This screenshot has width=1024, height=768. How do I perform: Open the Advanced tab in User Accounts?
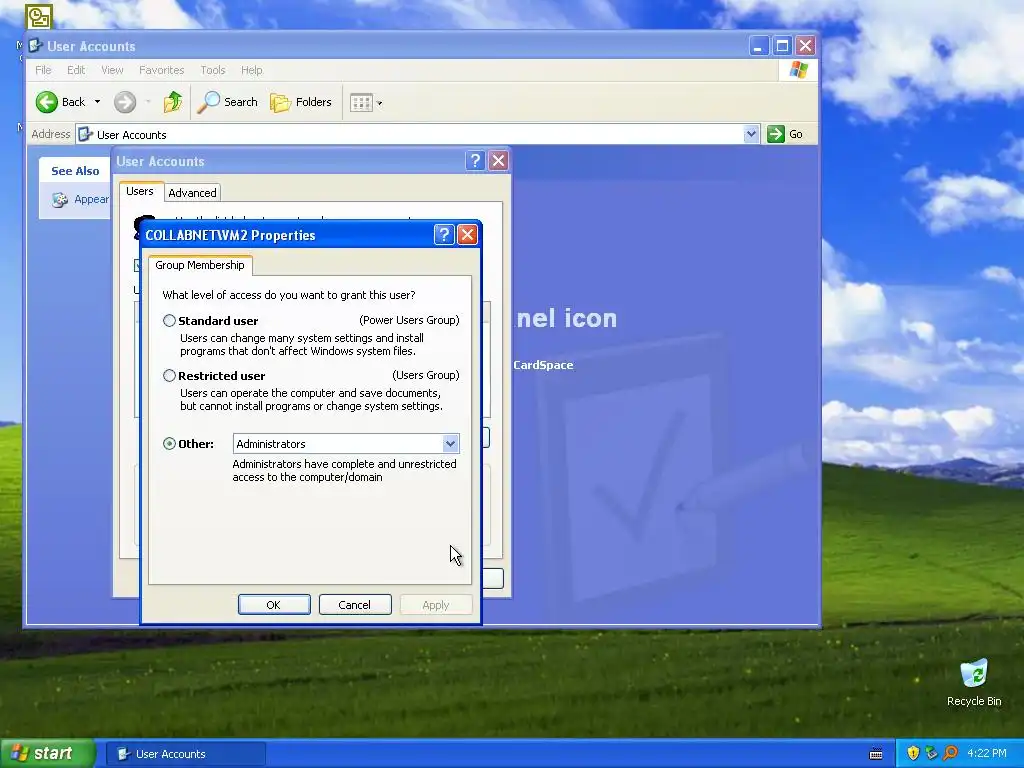(x=192, y=193)
